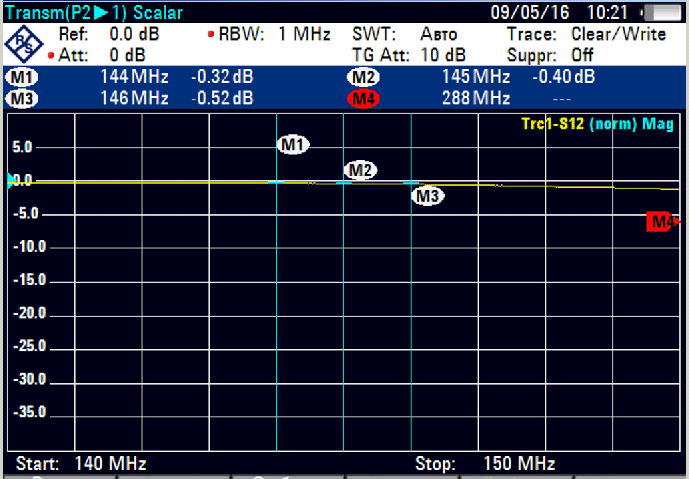689x479 pixels.
Task: Select the M2 marker badge in table
Action: coord(362,77)
